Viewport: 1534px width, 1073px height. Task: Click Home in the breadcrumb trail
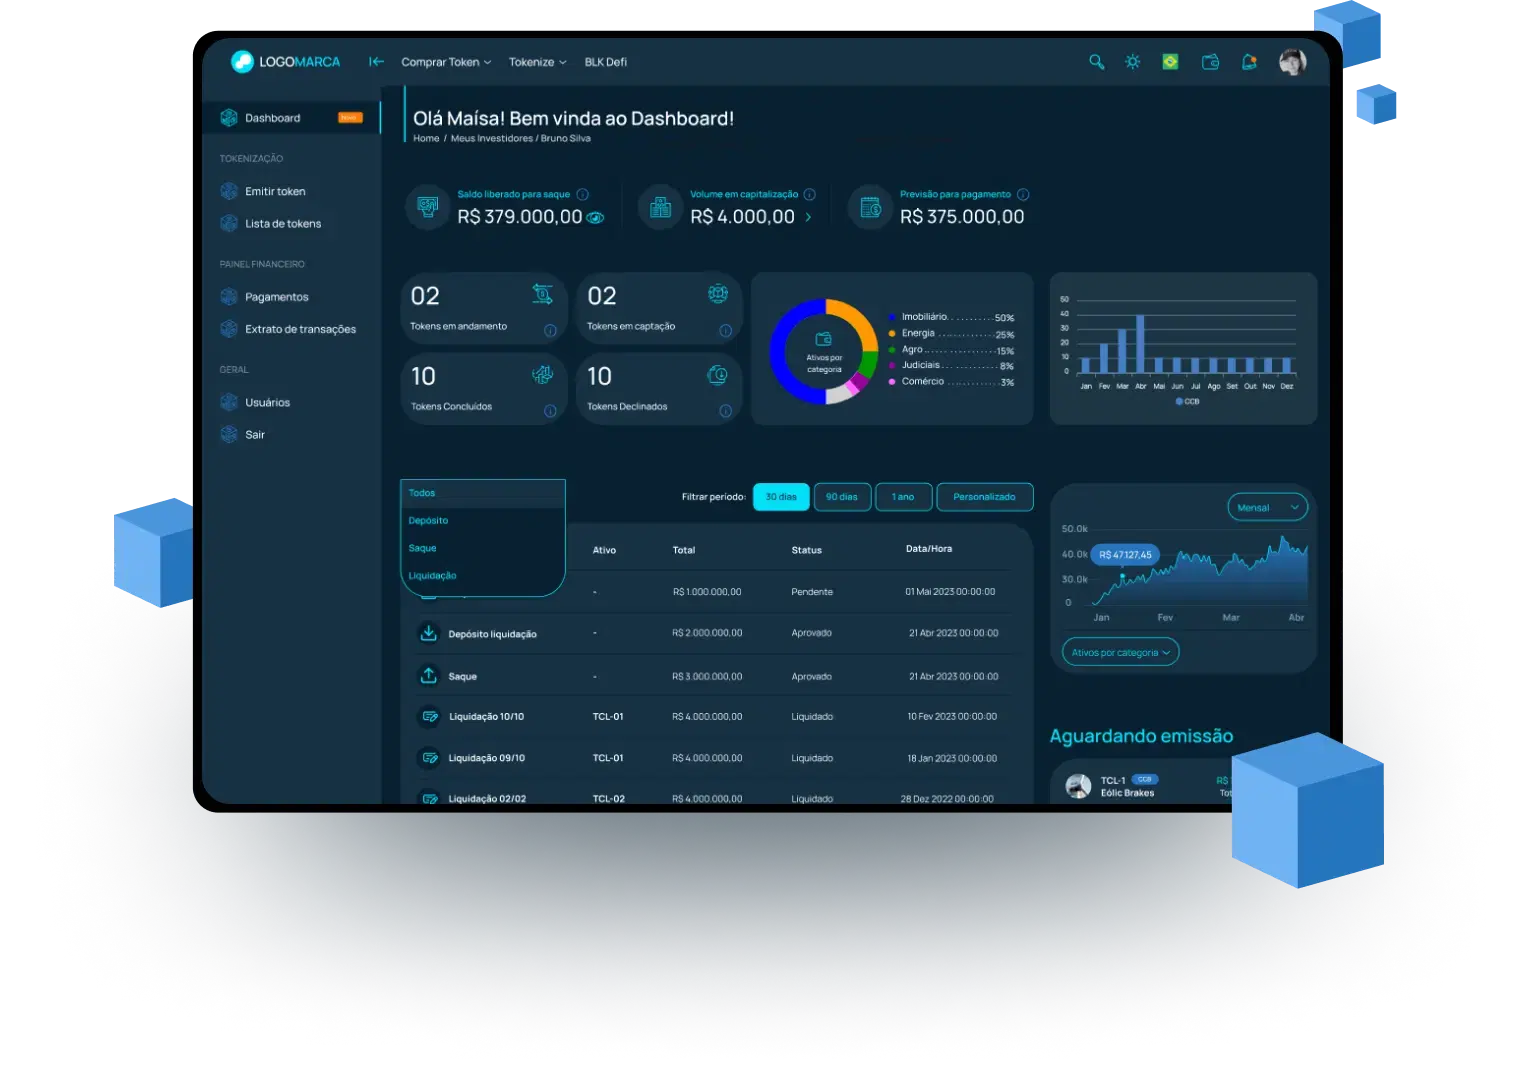(x=425, y=138)
